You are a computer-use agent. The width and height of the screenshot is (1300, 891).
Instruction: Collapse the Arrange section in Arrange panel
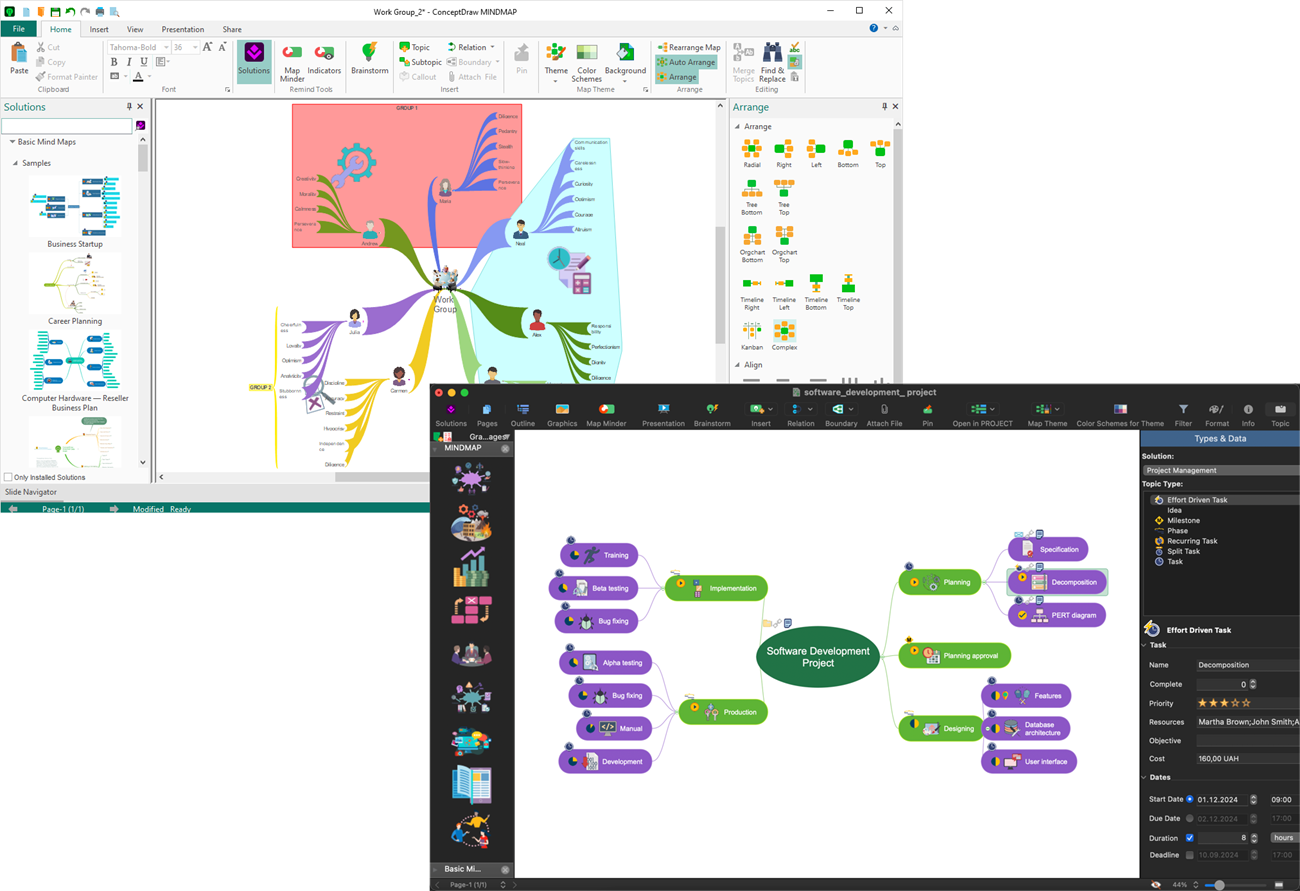738,127
